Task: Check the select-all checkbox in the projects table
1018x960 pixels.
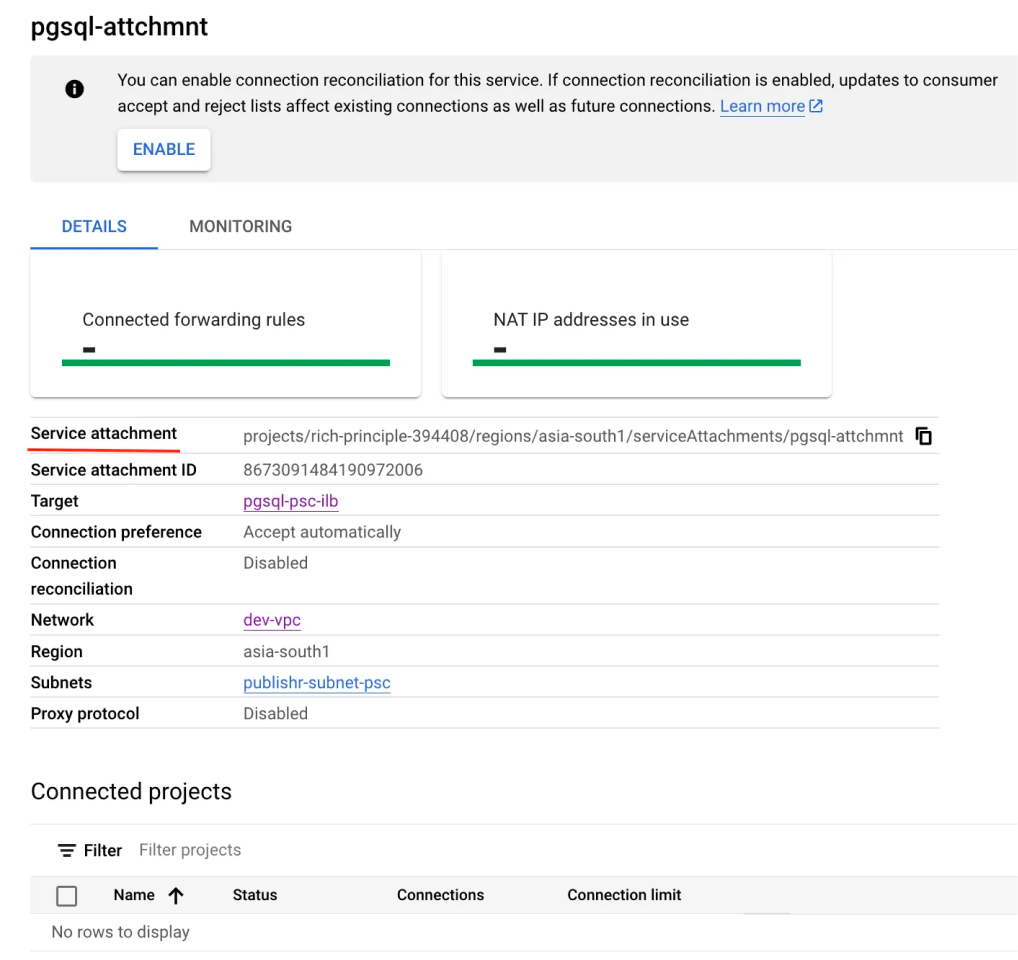Action: tap(66, 895)
